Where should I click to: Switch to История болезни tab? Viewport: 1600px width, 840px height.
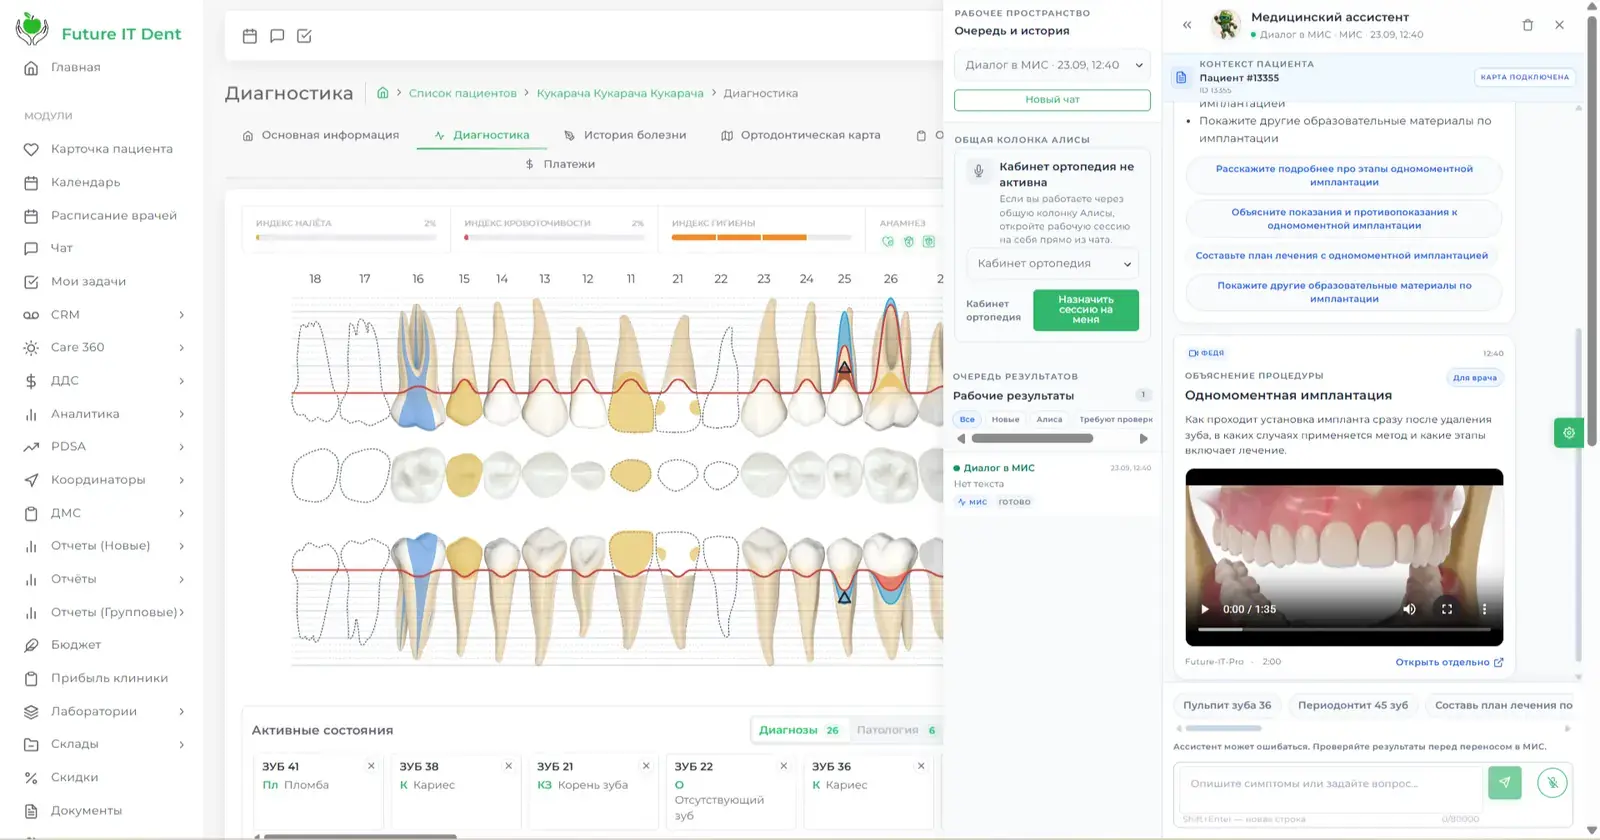624,135
